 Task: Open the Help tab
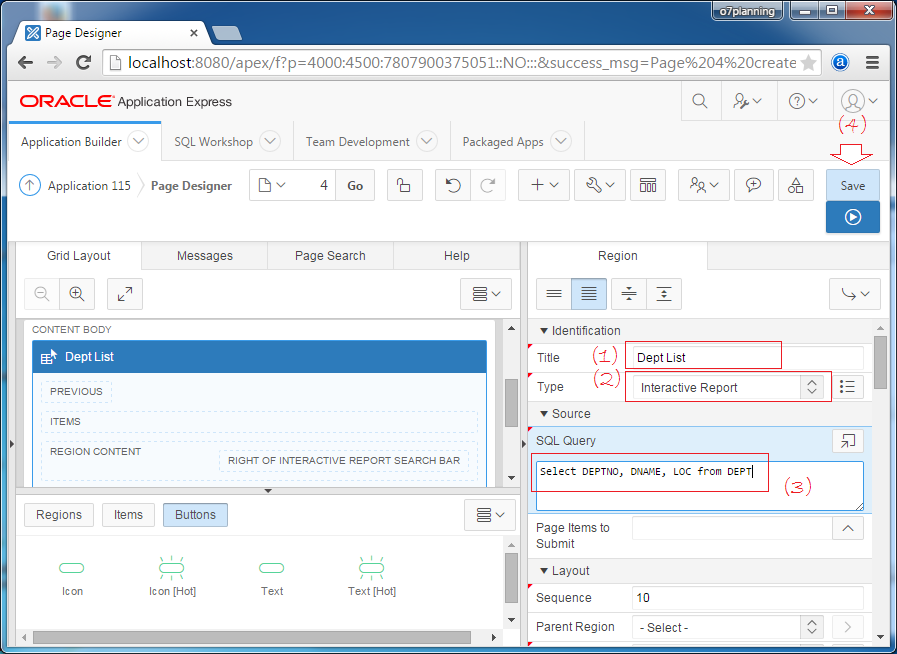pos(457,256)
